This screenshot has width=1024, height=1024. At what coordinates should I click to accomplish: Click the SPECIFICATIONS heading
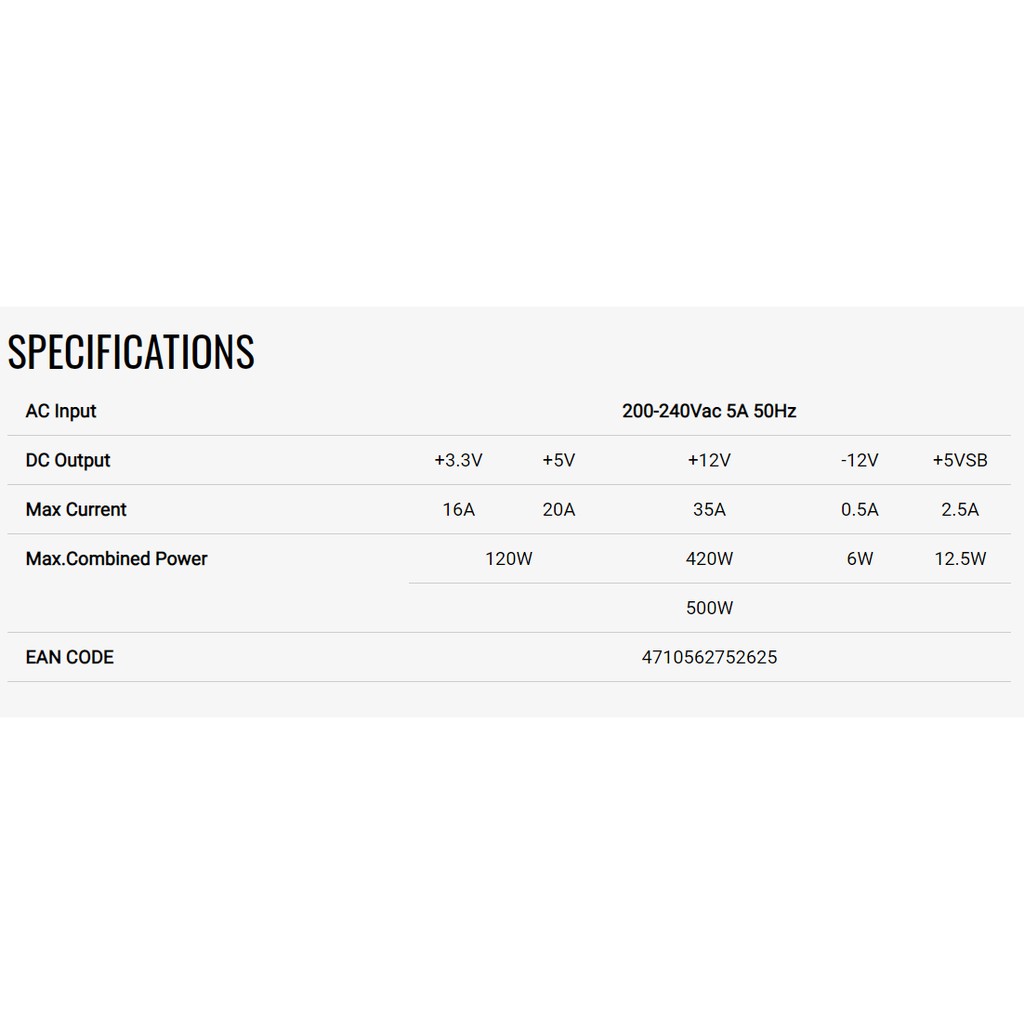pos(131,352)
